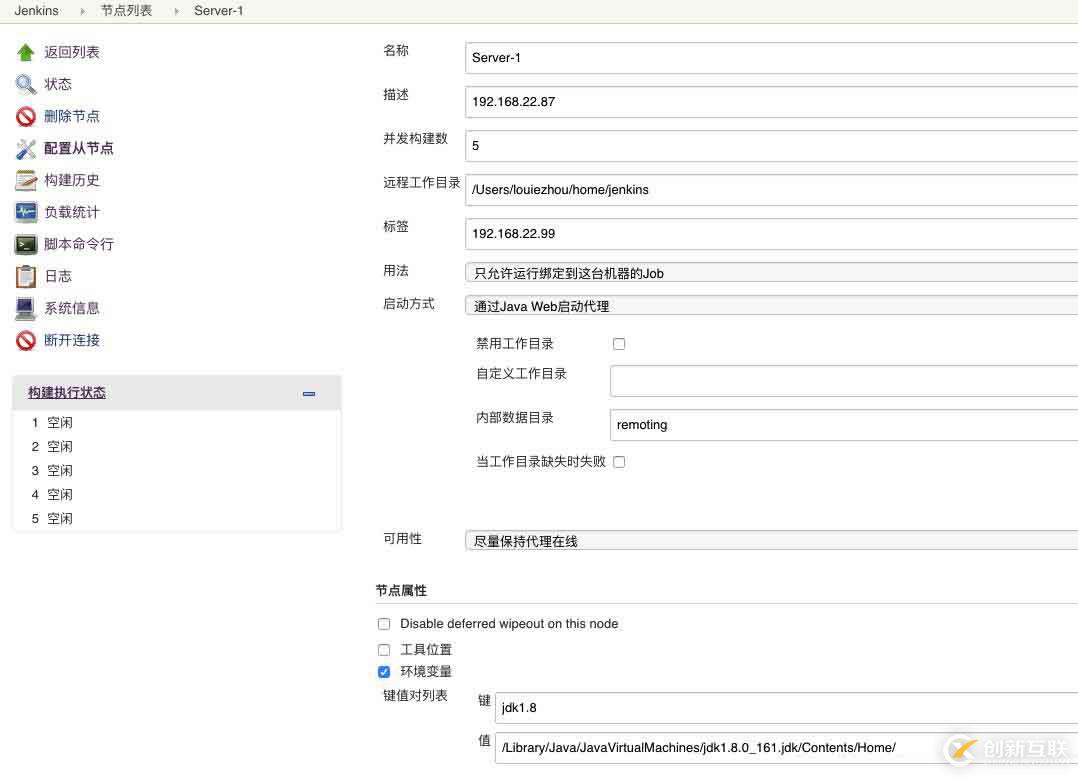
Task: Select 删除节点 in the sidebar
Action: [x=72, y=116]
